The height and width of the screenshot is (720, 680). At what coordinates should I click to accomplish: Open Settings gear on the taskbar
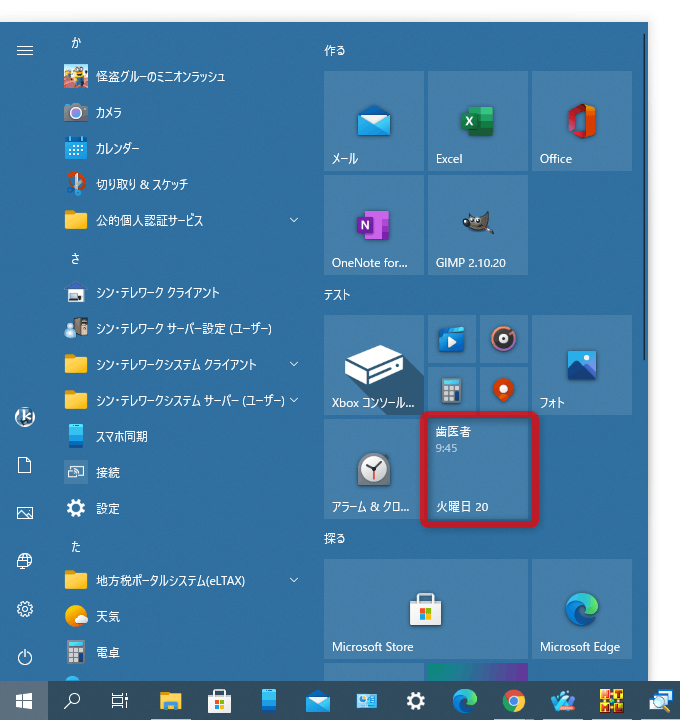click(x=416, y=701)
